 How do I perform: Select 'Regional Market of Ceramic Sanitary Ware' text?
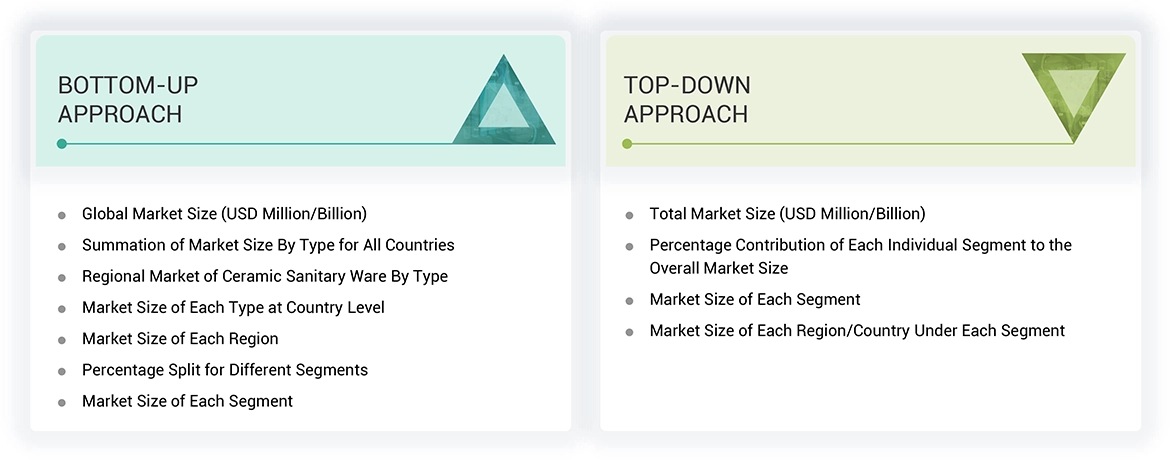click(x=265, y=276)
